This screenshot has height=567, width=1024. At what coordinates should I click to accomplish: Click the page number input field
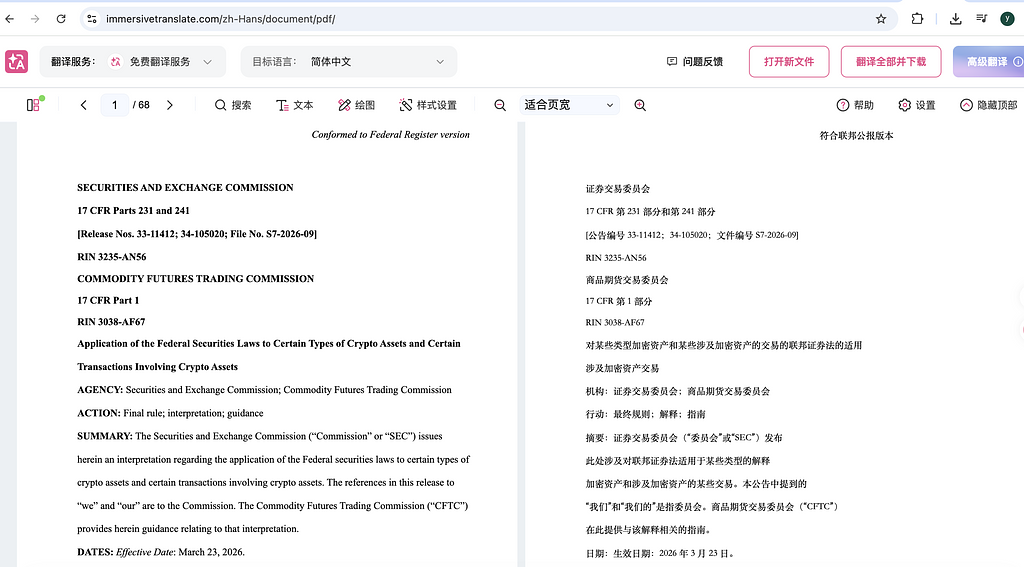pyautogui.click(x=115, y=105)
